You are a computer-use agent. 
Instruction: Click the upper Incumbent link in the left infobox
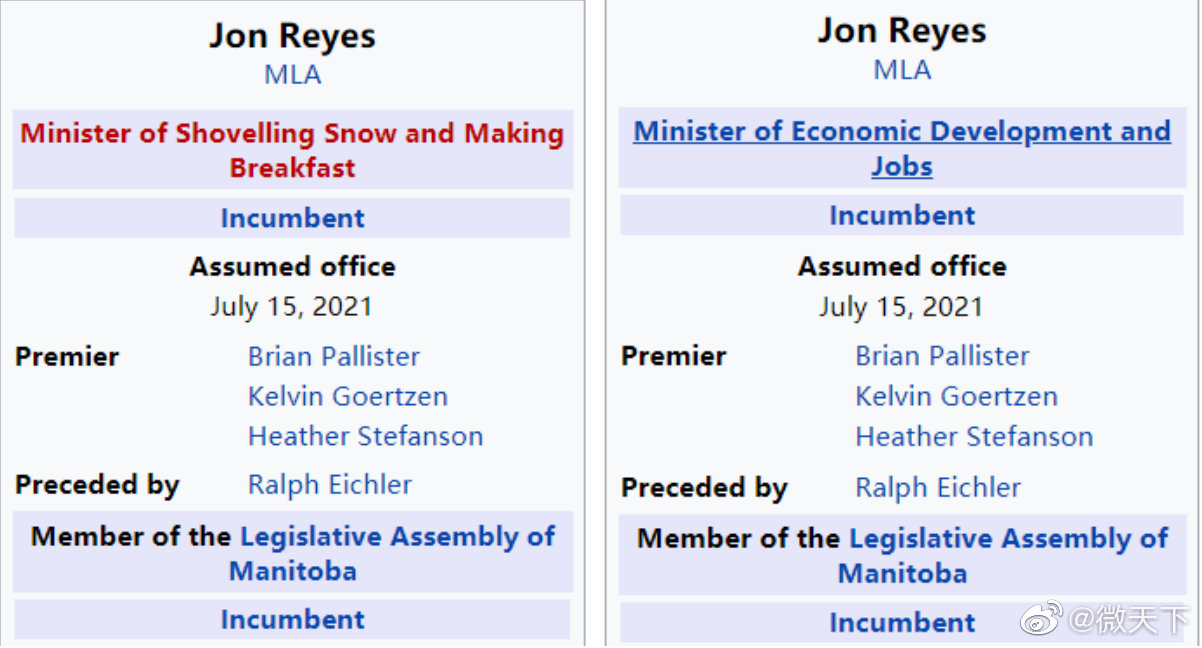tap(292, 218)
